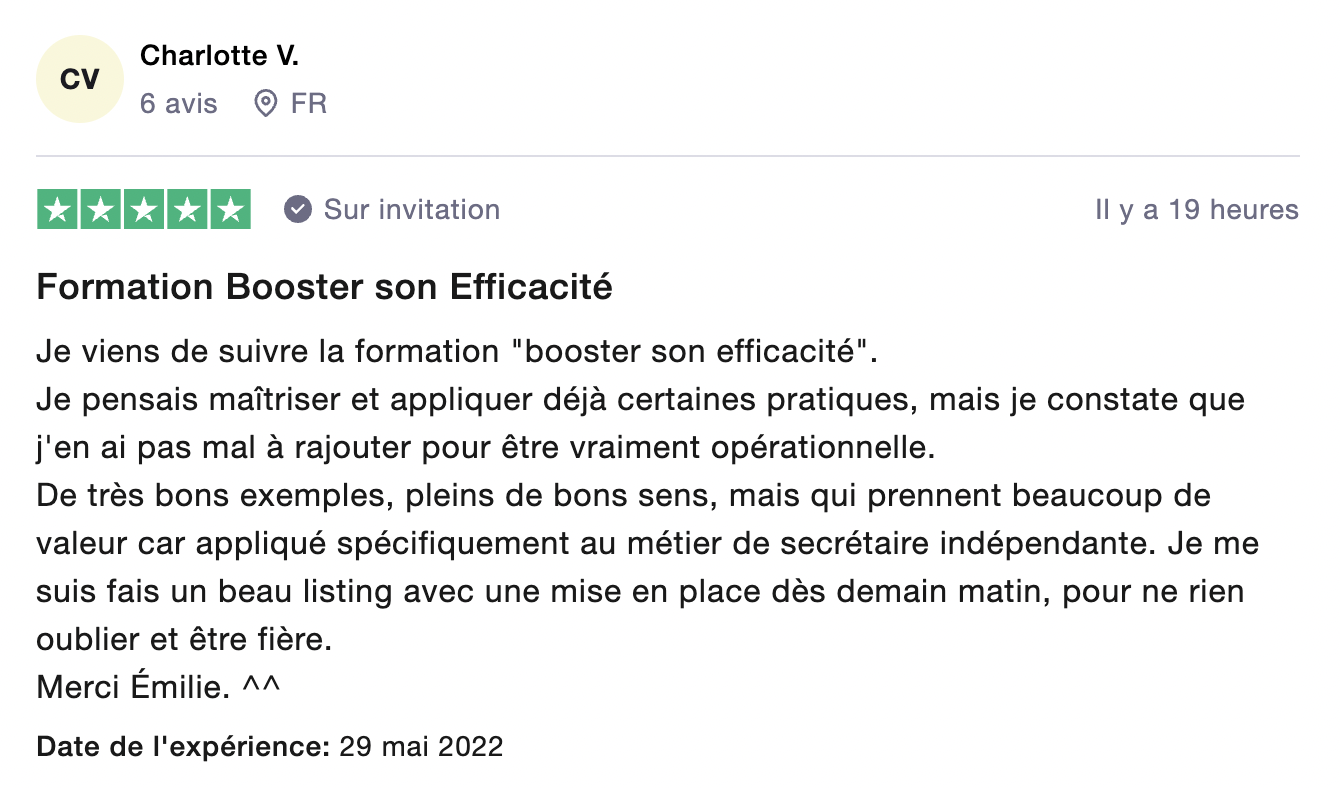Click the line starting "Je pensais maîtriser"
Screen dimensions: 1340x788
click(640, 400)
